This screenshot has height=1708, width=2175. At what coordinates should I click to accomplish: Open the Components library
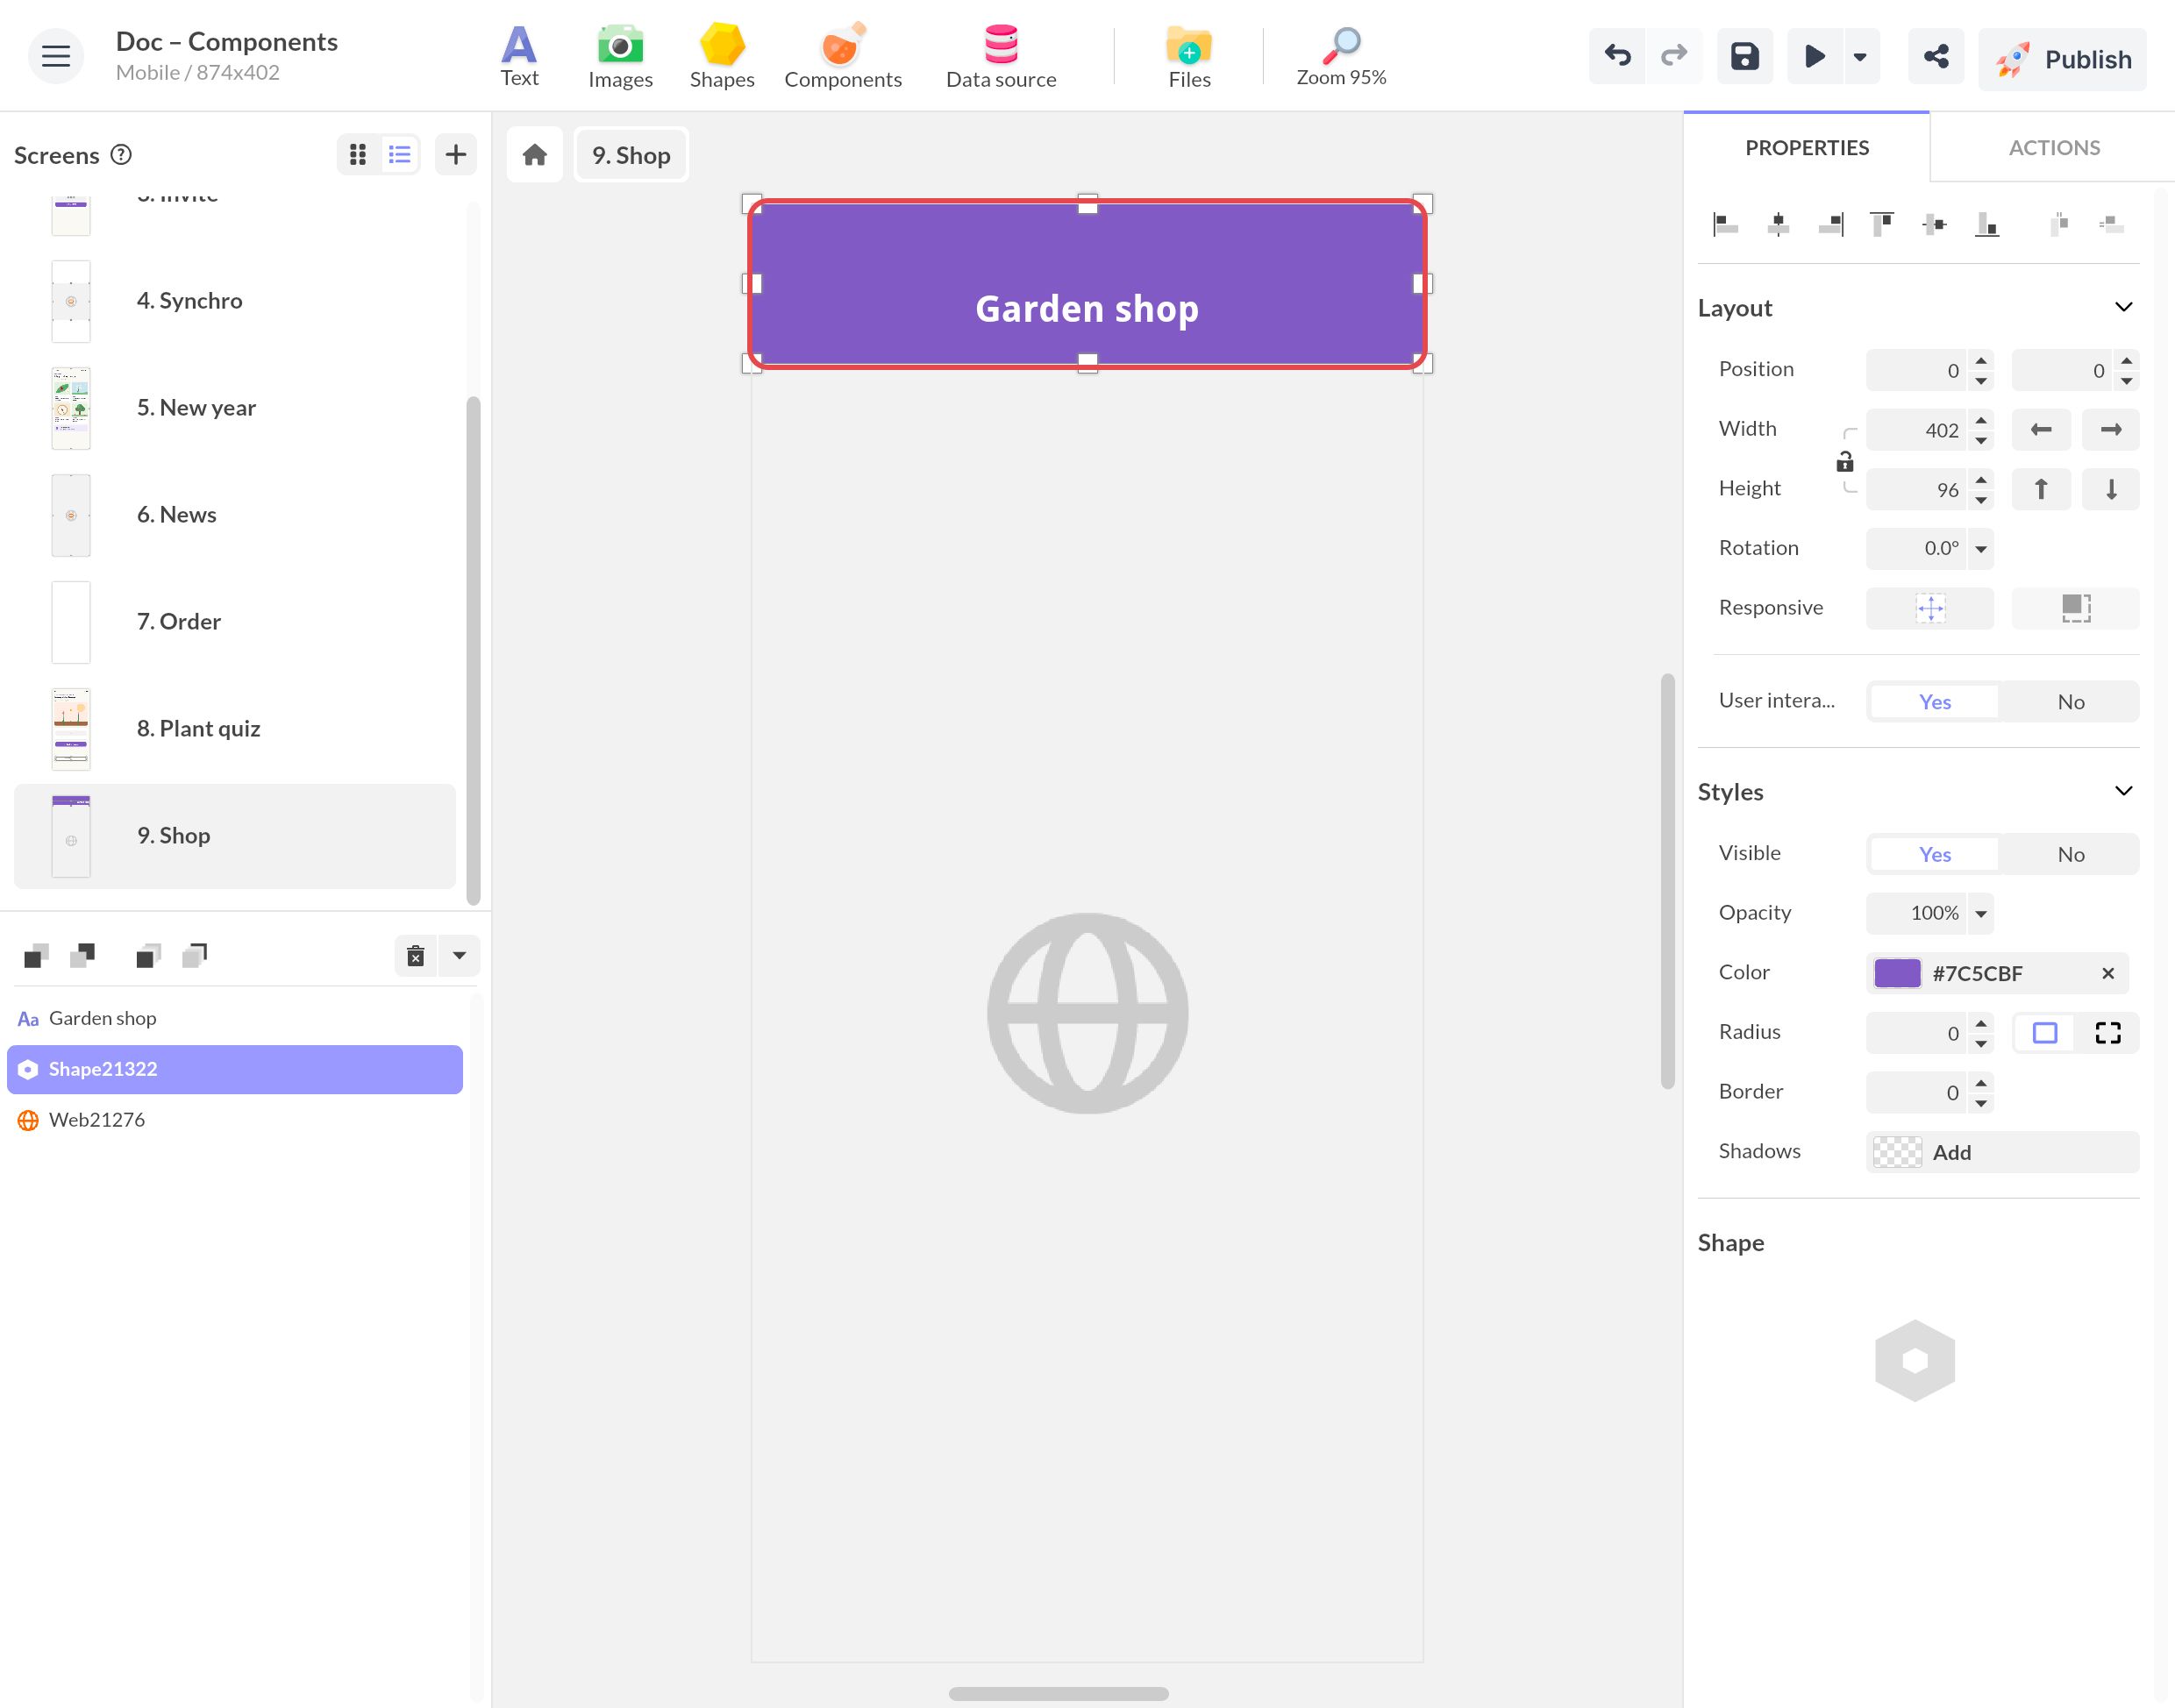coord(842,56)
